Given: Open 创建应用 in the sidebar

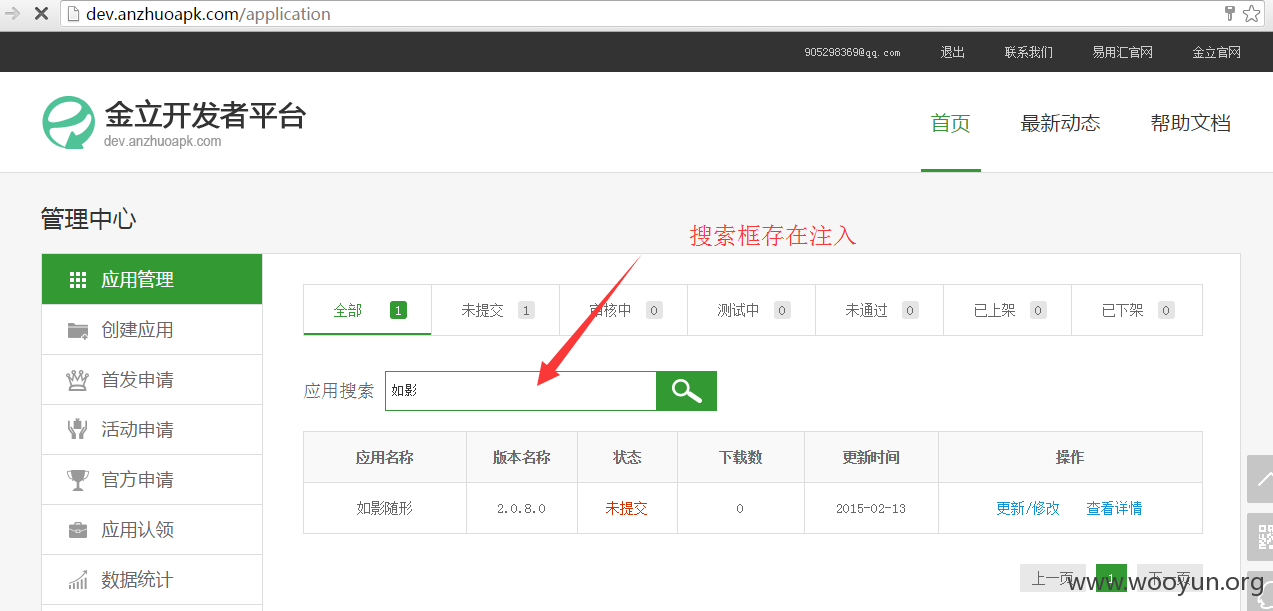Looking at the screenshot, I should click(x=152, y=330).
